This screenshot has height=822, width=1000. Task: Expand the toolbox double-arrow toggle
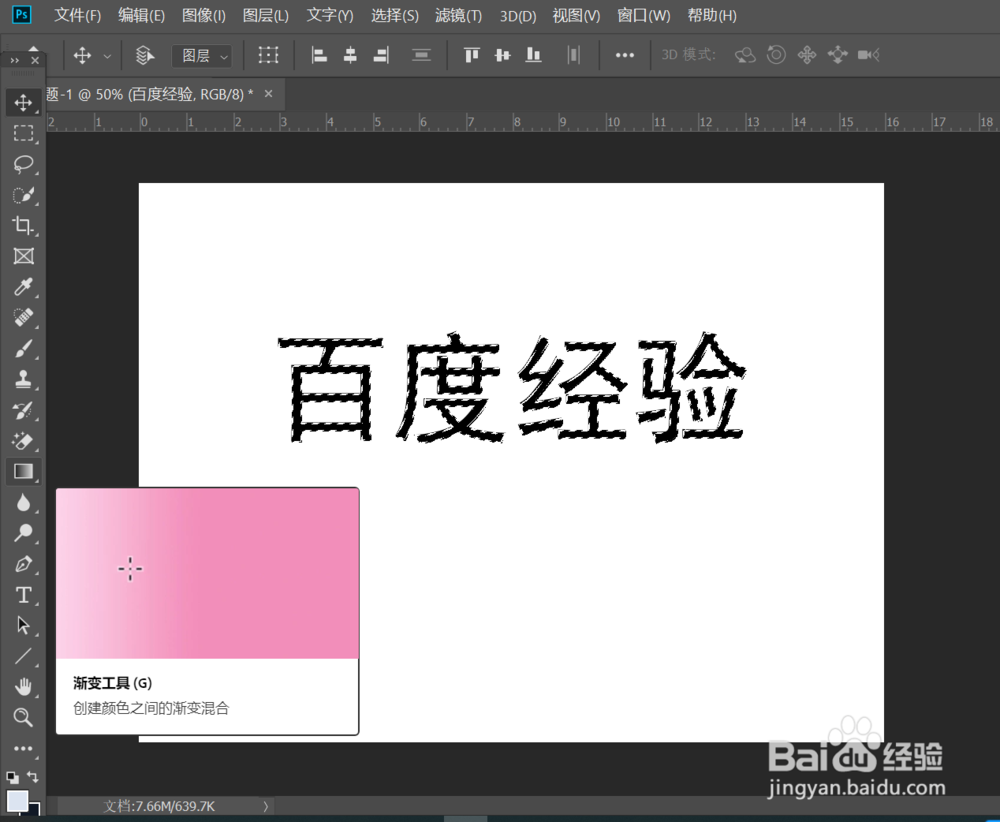pyautogui.click(x=14, y=61)
